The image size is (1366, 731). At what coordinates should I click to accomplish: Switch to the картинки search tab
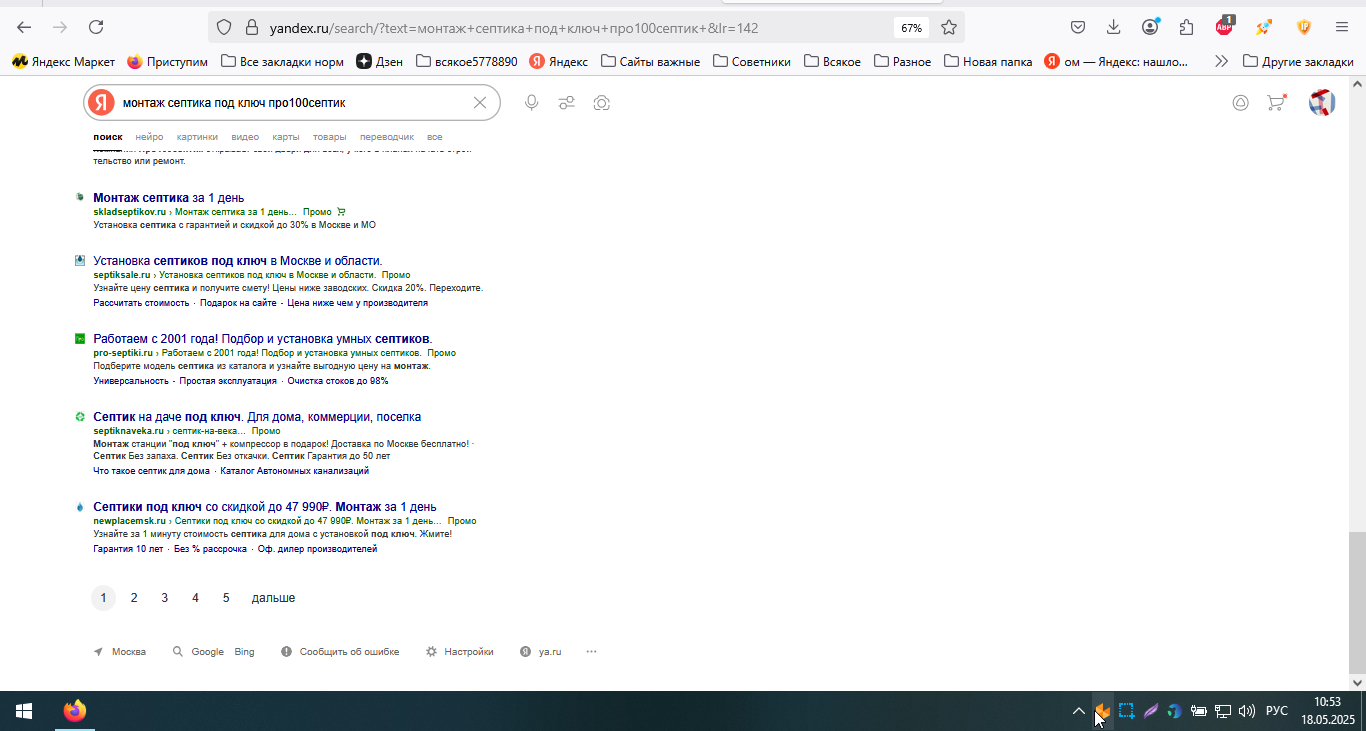197,136
